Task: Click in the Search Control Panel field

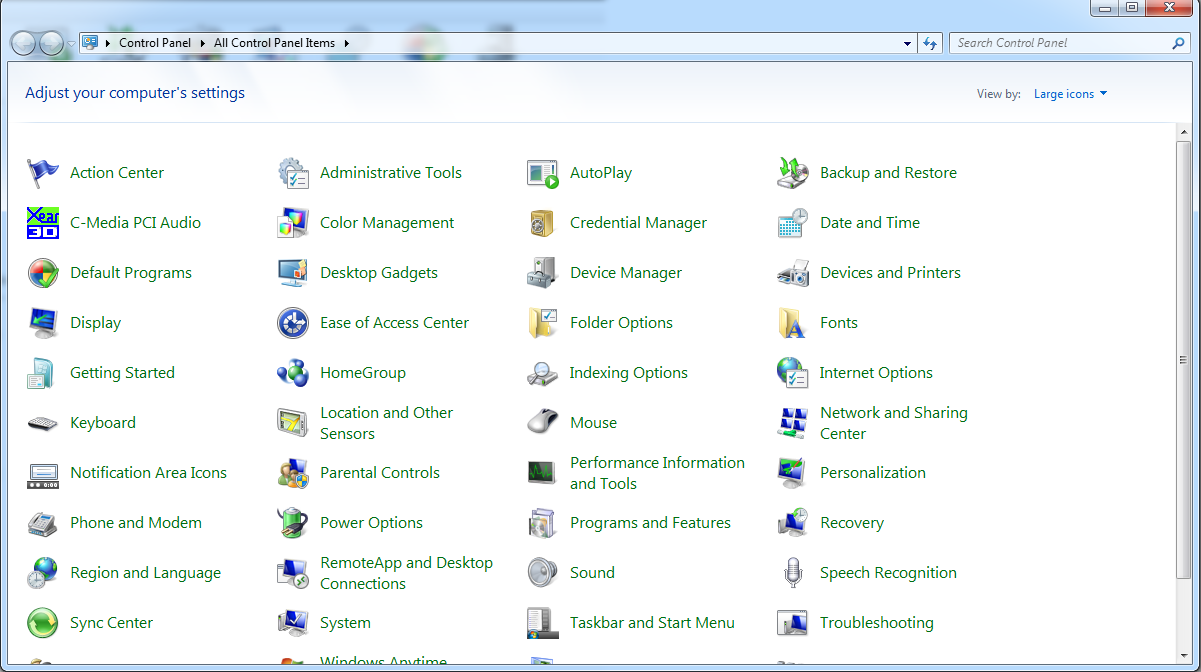Action: point(1058,44)
